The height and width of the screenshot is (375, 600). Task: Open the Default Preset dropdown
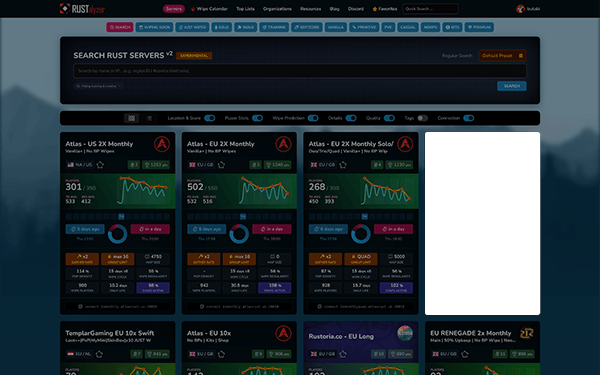pyautogui.click(x=502, y=56)
